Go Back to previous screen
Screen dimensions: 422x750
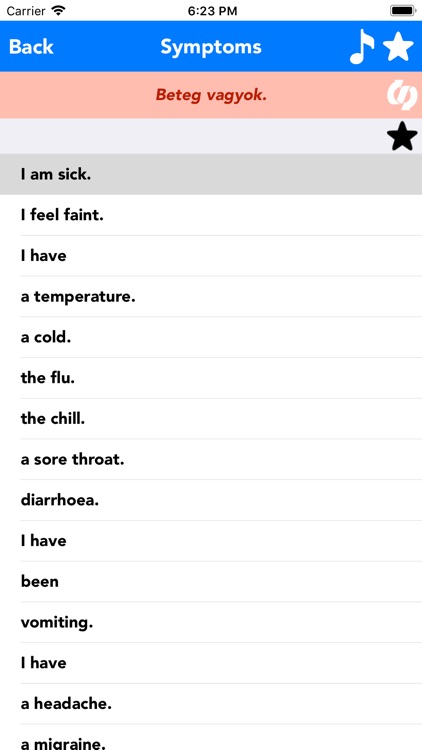tap(31, 47)
